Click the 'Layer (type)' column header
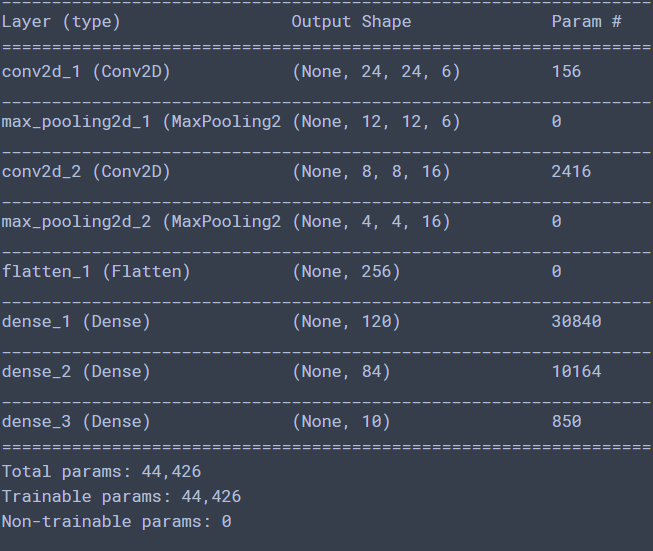The width and height of the screenshot is (653, 551). (x=61, y=22)
